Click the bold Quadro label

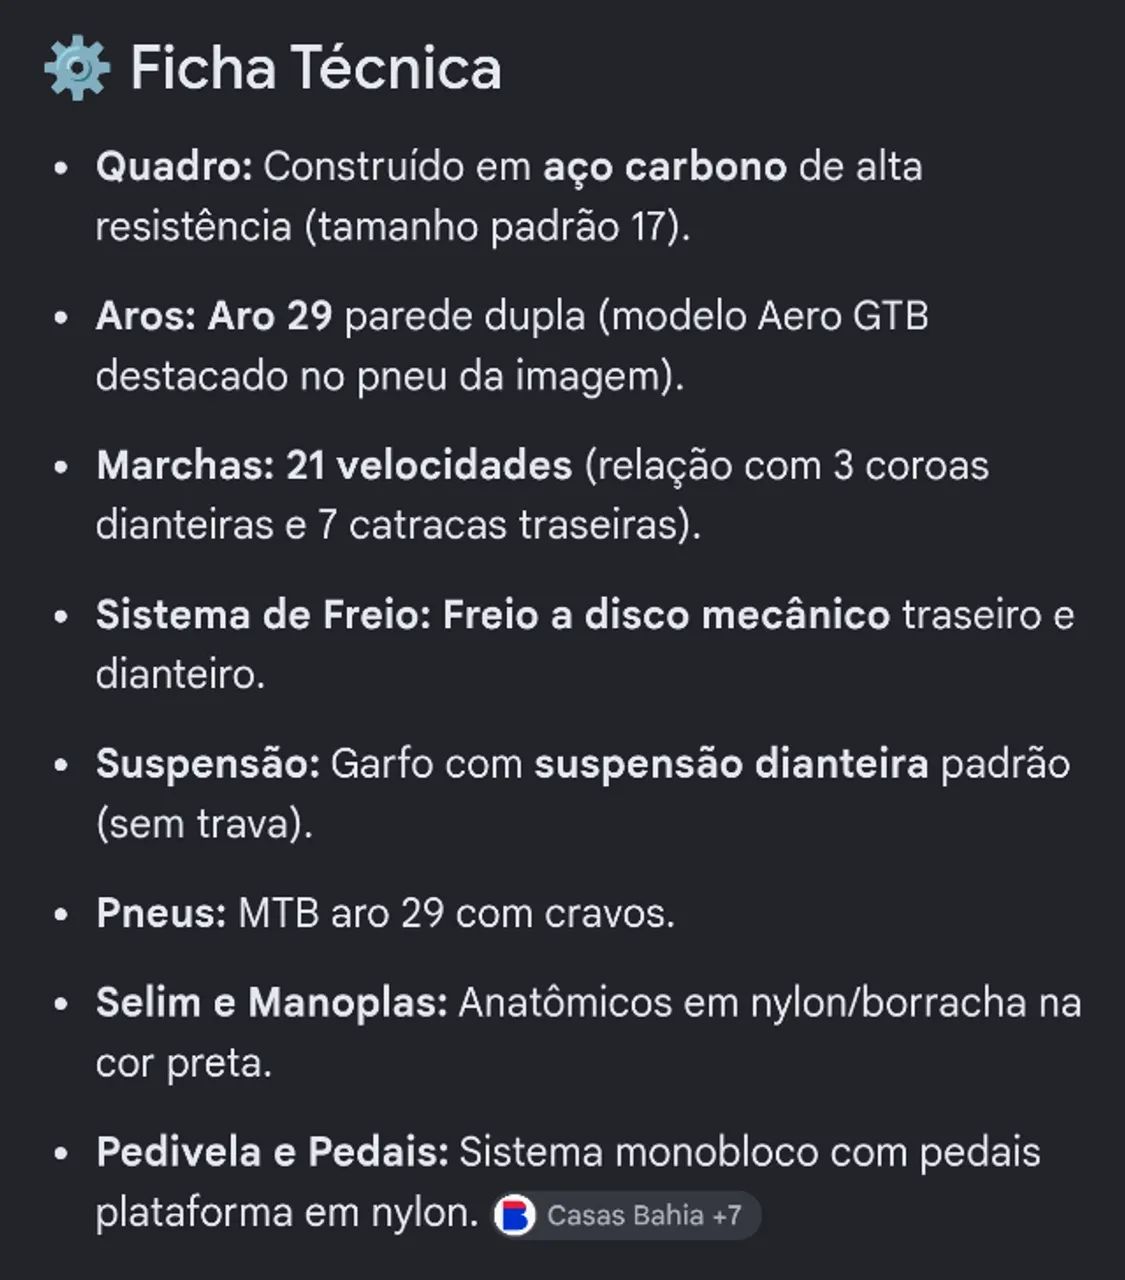click(174, 166)
